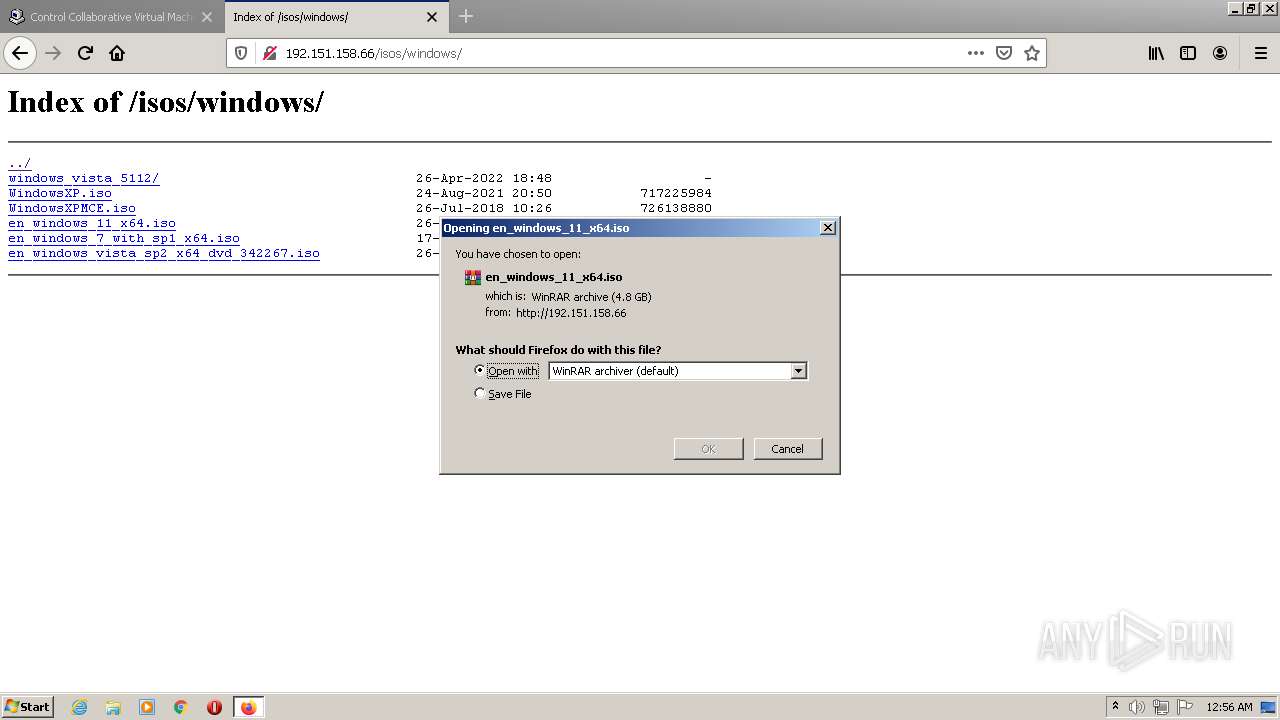Screen dimensions: 1280x720
Task: Close the Index of /isos/windows/ tab
Action: (x=432, y=17)
